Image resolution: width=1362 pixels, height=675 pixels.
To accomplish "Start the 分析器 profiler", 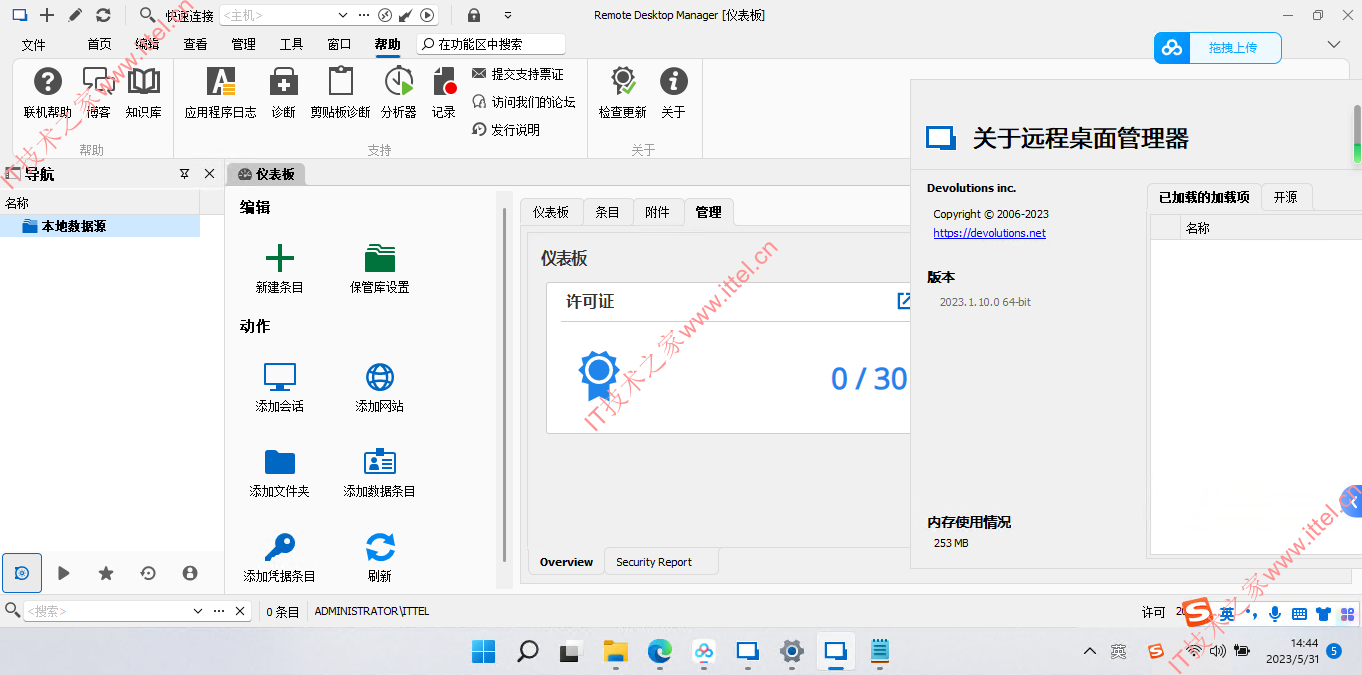I will click(x=398, y=93).
